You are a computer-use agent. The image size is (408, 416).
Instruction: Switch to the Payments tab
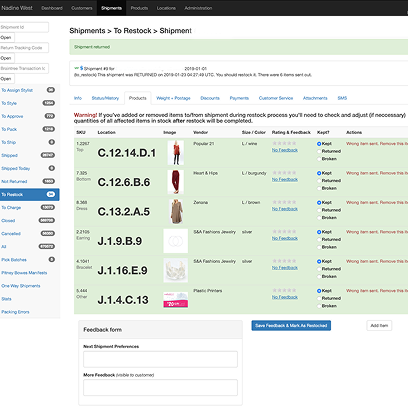coord(239,98)
